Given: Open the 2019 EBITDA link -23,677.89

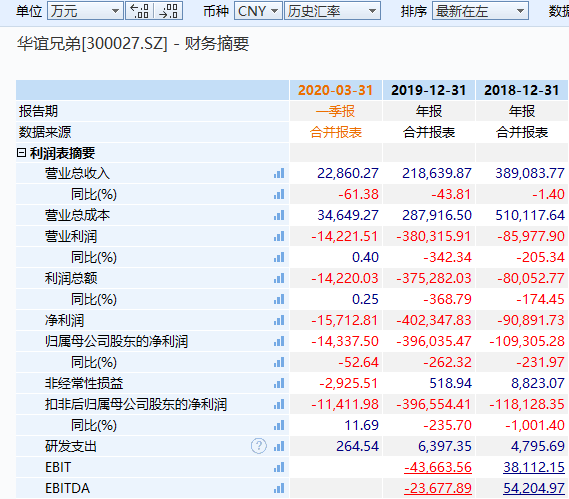Looking at the screenshot, I should coord(438,488).
